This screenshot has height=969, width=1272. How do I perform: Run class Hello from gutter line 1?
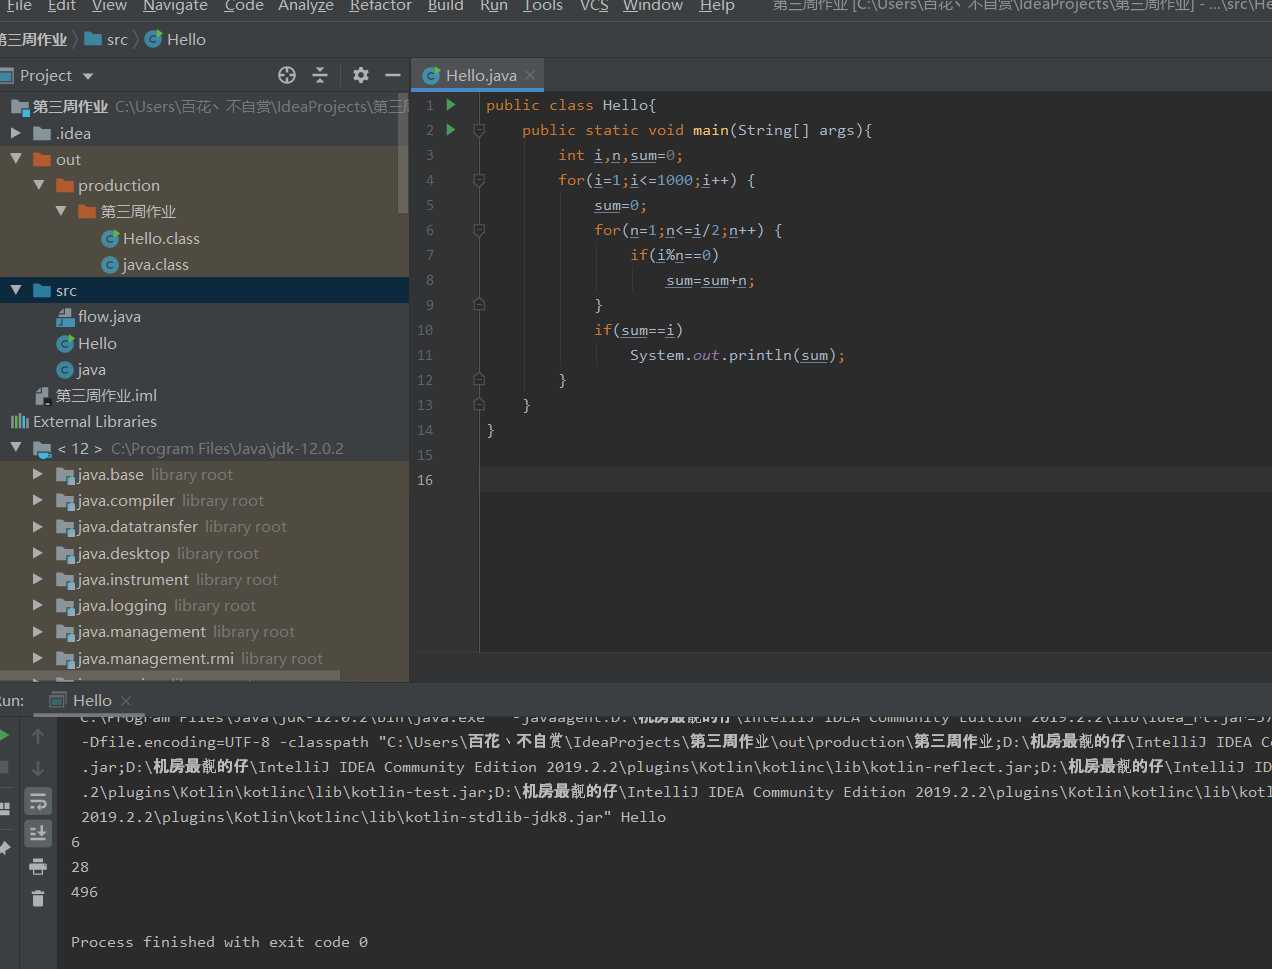tap(451, 104)
